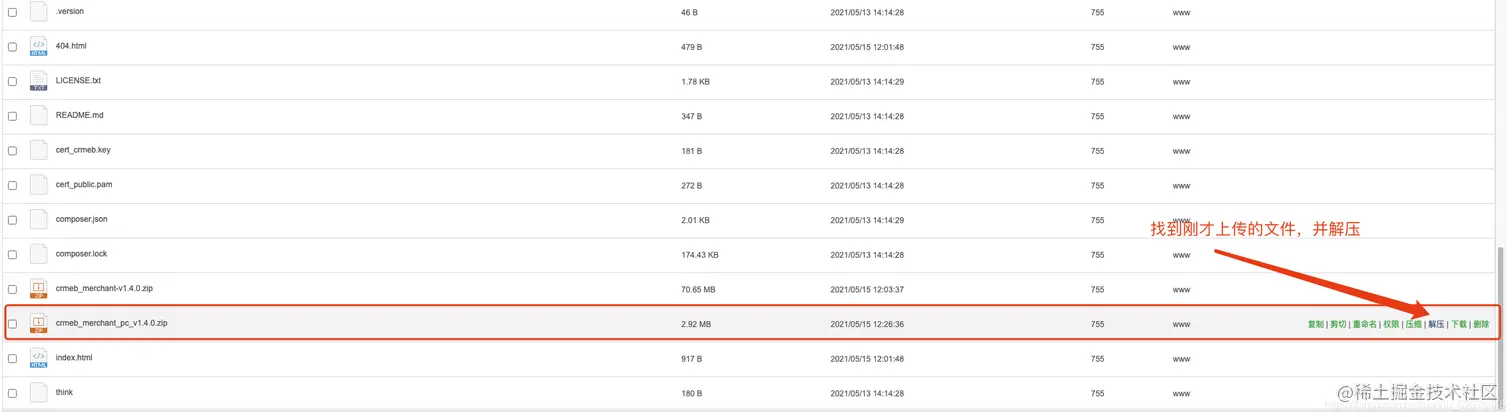
Task: Click the file name think
Action: (64, 392)
